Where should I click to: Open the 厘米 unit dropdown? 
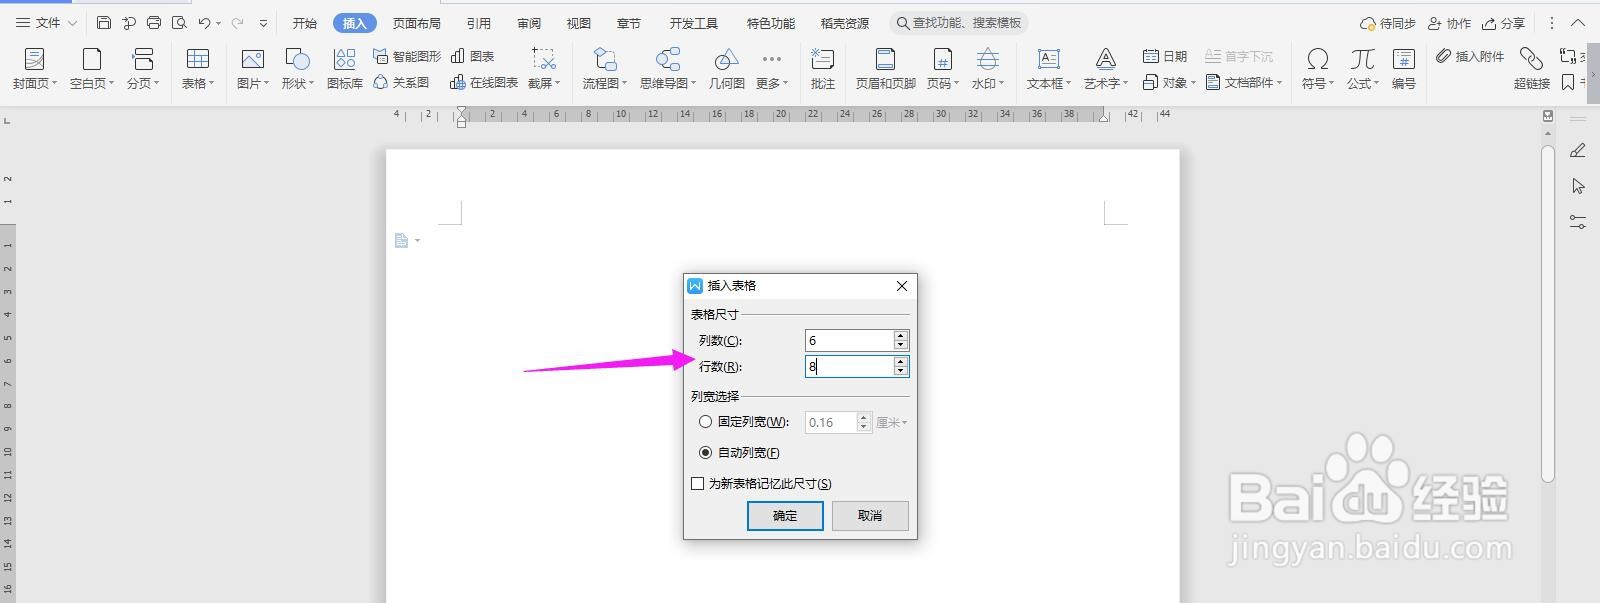click(892, 422)
